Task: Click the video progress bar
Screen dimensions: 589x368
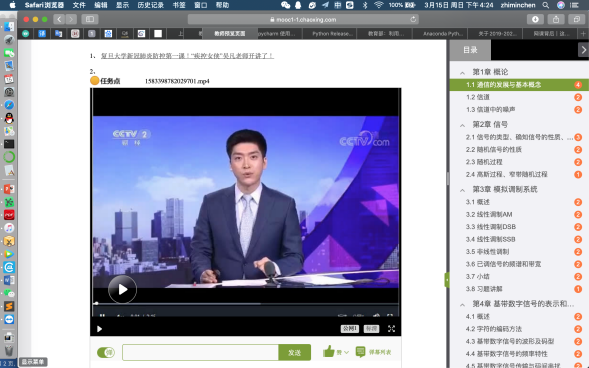Action: coord(246,303)
